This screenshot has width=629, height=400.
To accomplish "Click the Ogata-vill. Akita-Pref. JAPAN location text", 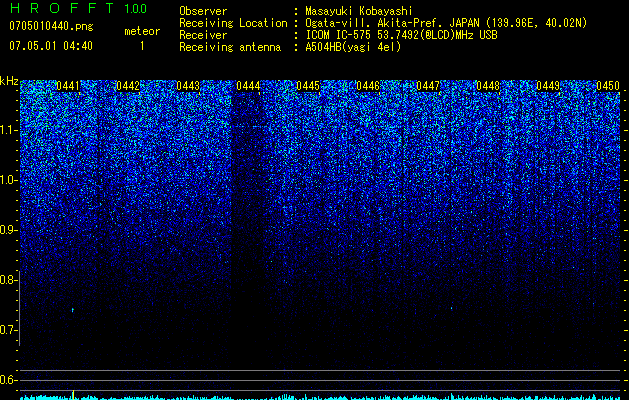I will coord(446,23).
